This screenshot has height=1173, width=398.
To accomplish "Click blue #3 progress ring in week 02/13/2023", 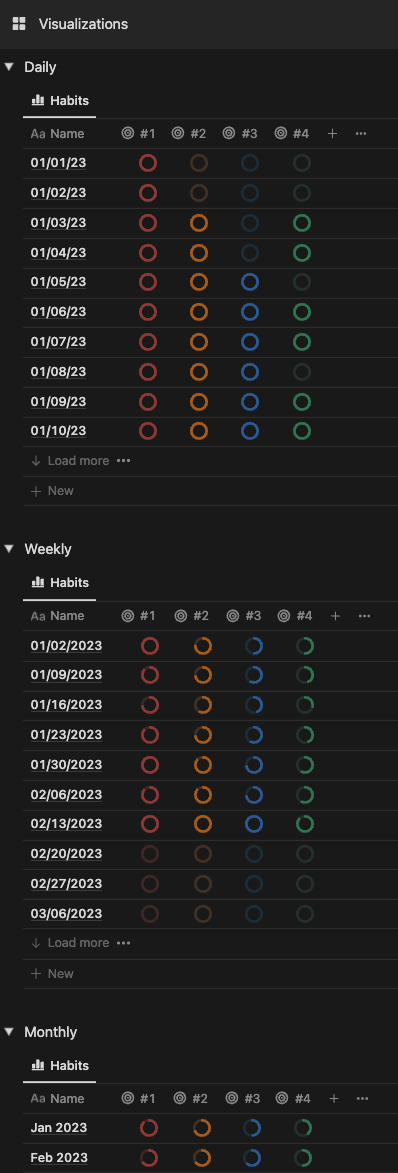I will (254, 824).
